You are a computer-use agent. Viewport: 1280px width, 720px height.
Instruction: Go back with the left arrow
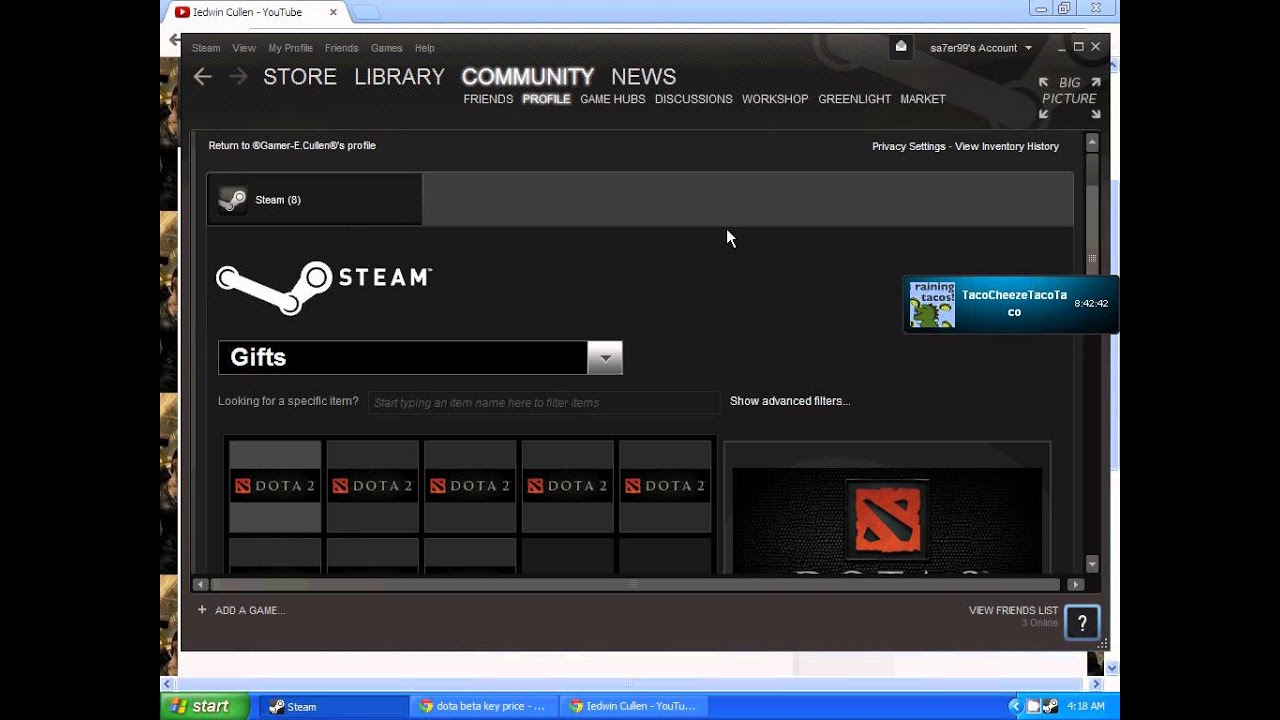tap(203, 77)
